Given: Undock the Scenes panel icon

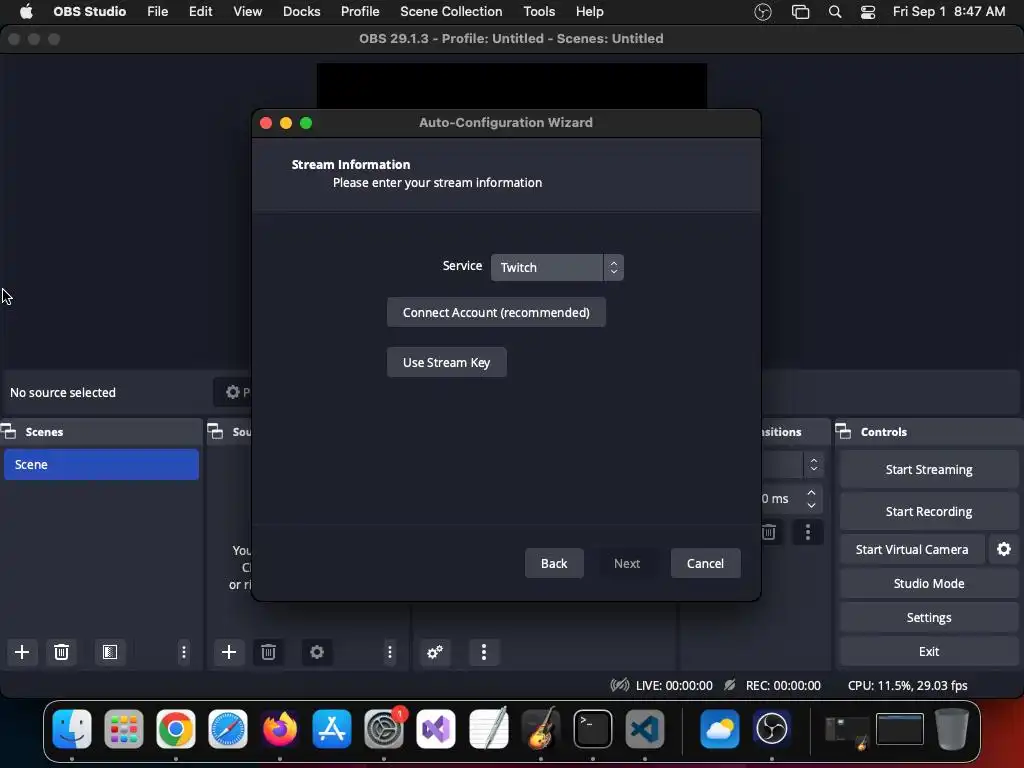Looking at the screenshot, I should (x=8, y=431).
